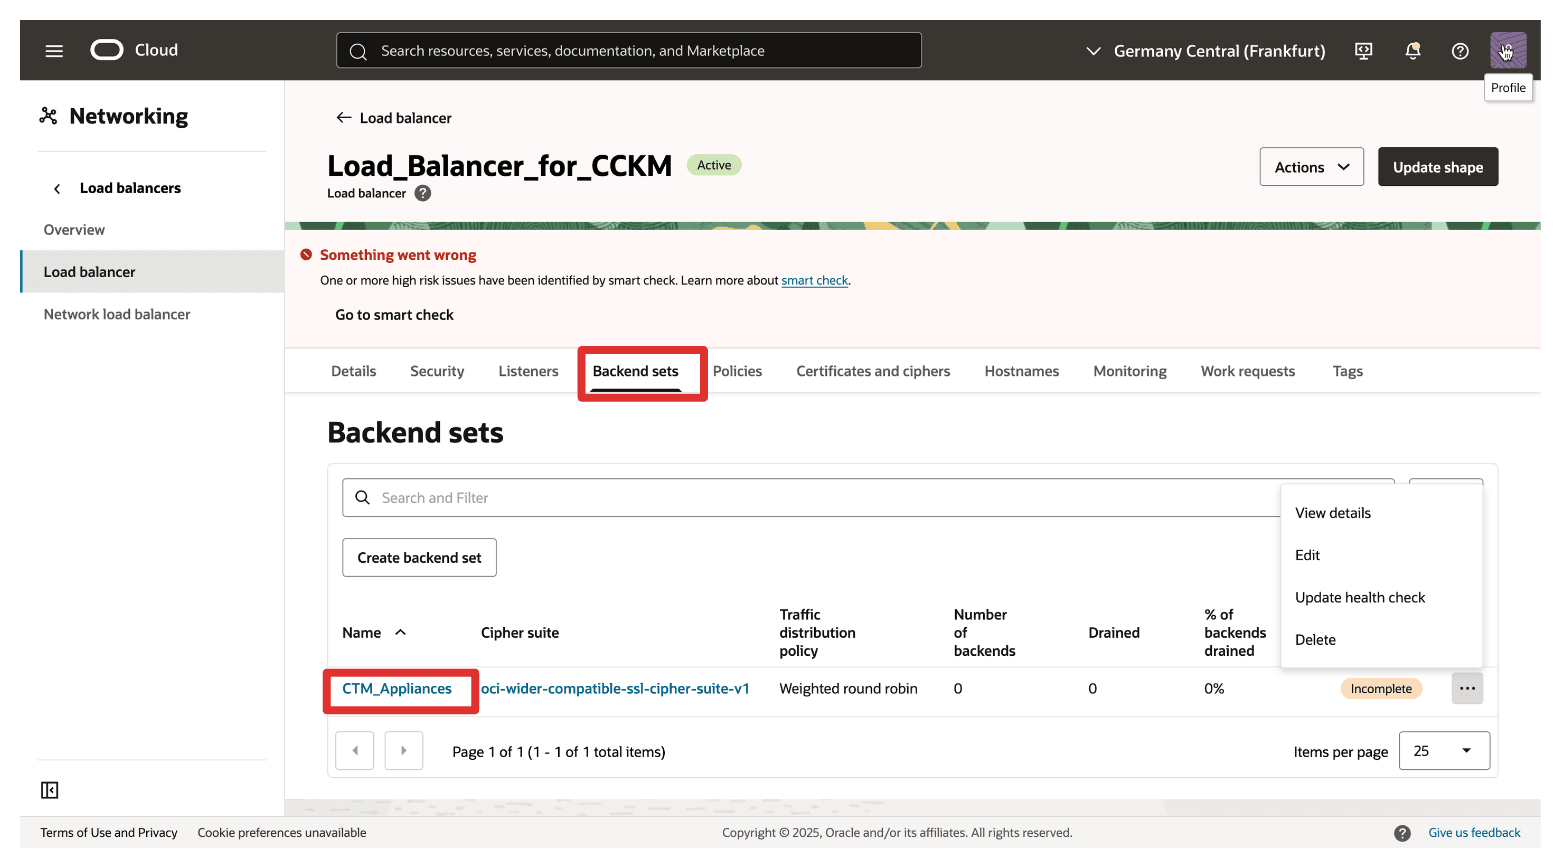Click back chevron beside Load balancers
1560x868 pixels.
(x=57, y=188)
